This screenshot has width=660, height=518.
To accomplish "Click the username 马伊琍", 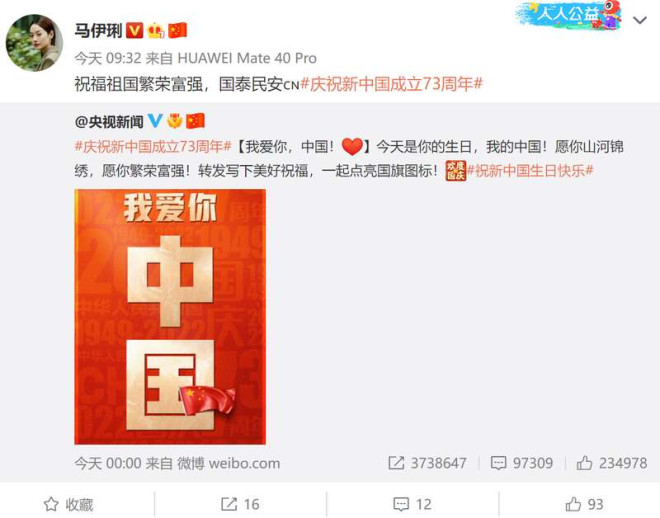I will pyautogui.click(x=98, y=31).
